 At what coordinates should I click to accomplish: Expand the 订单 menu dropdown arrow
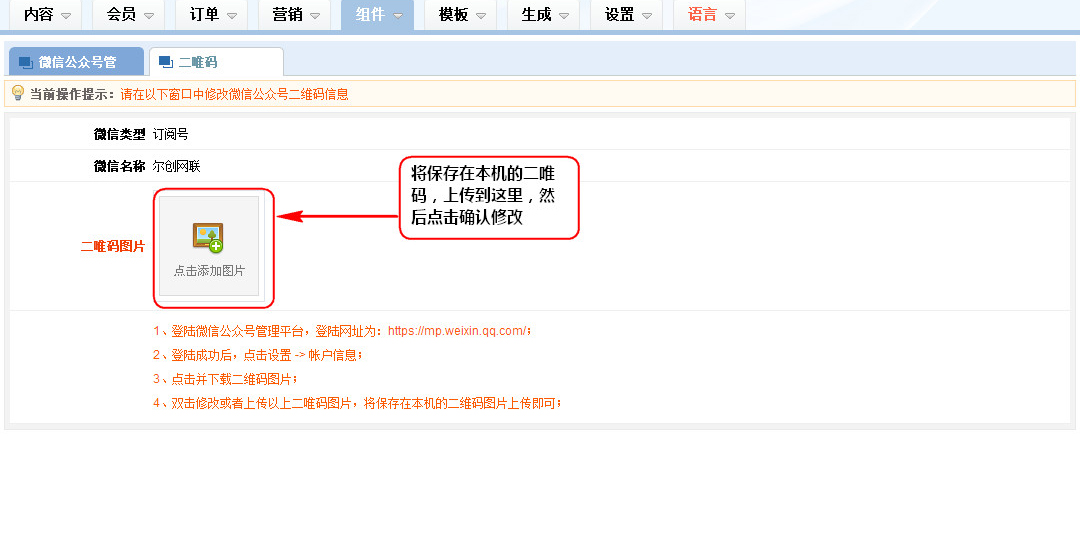point(231,16)
